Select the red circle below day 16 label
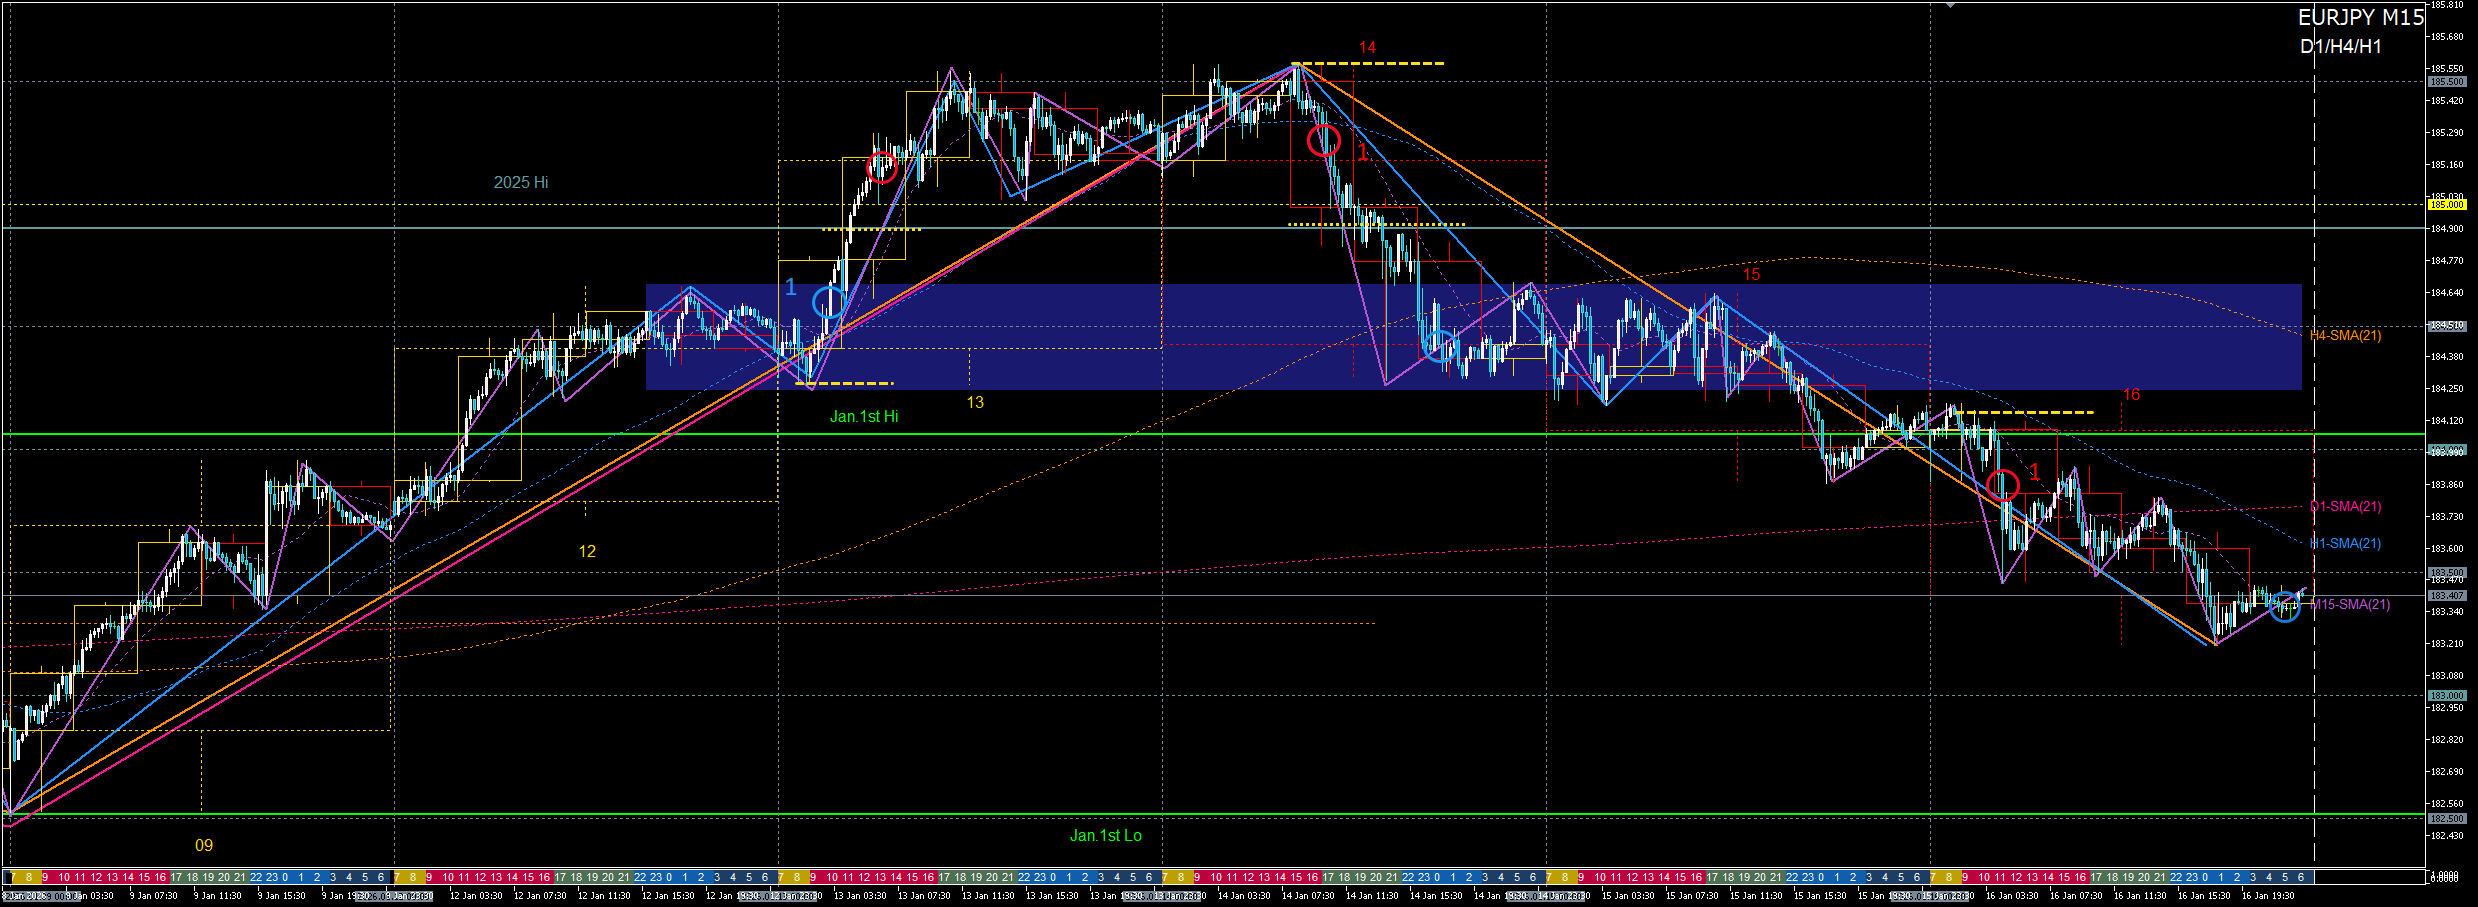 click(x=2002, y=486)
